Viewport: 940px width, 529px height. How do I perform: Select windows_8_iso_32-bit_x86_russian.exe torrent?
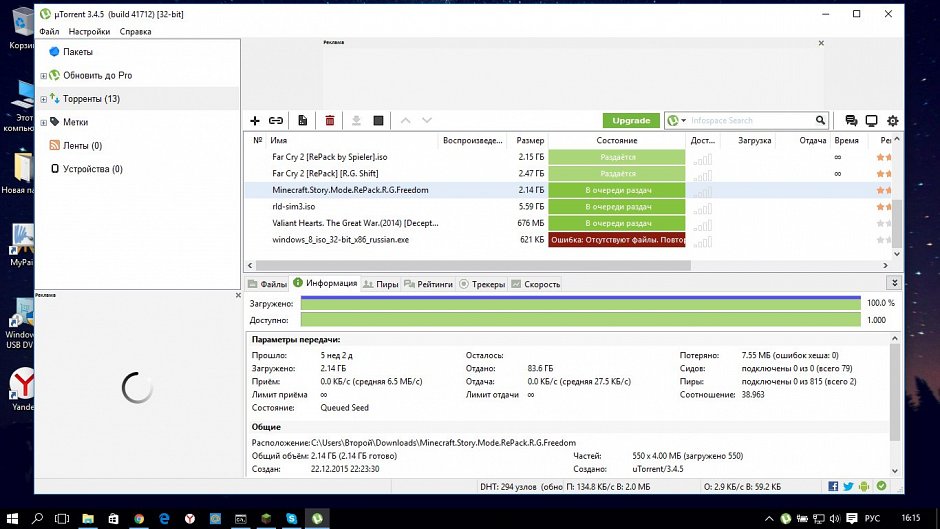point(569,240)
